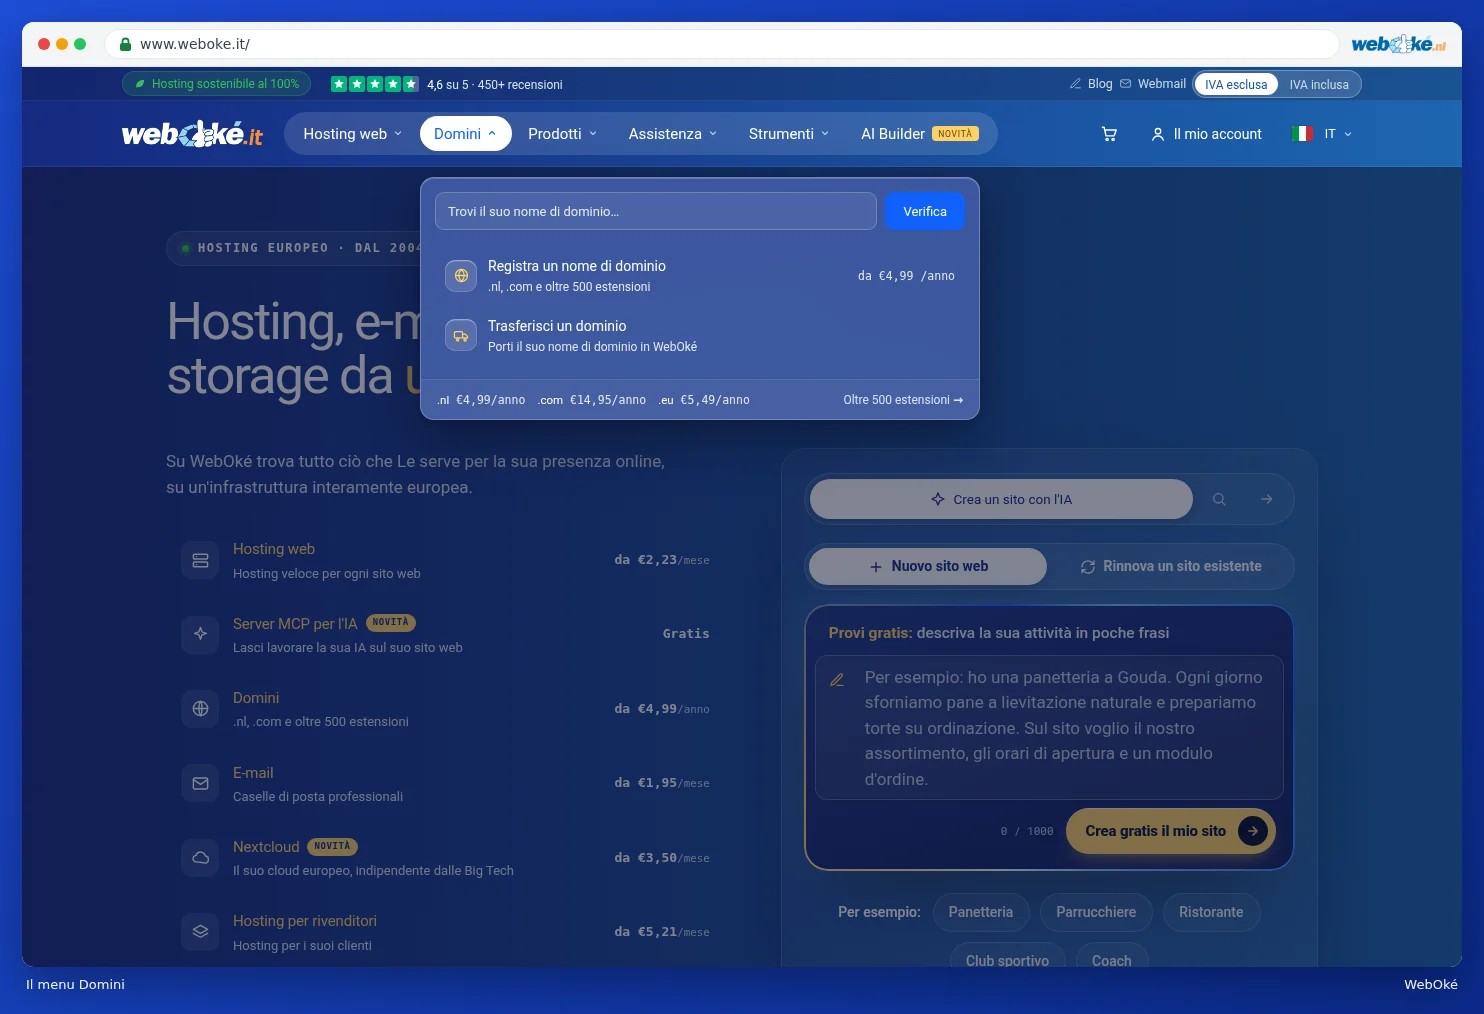Click the sparkle icon beside Server MCP per l'IA
The width and height of the screenshot is (1484, 1014).
coord(200,634)
